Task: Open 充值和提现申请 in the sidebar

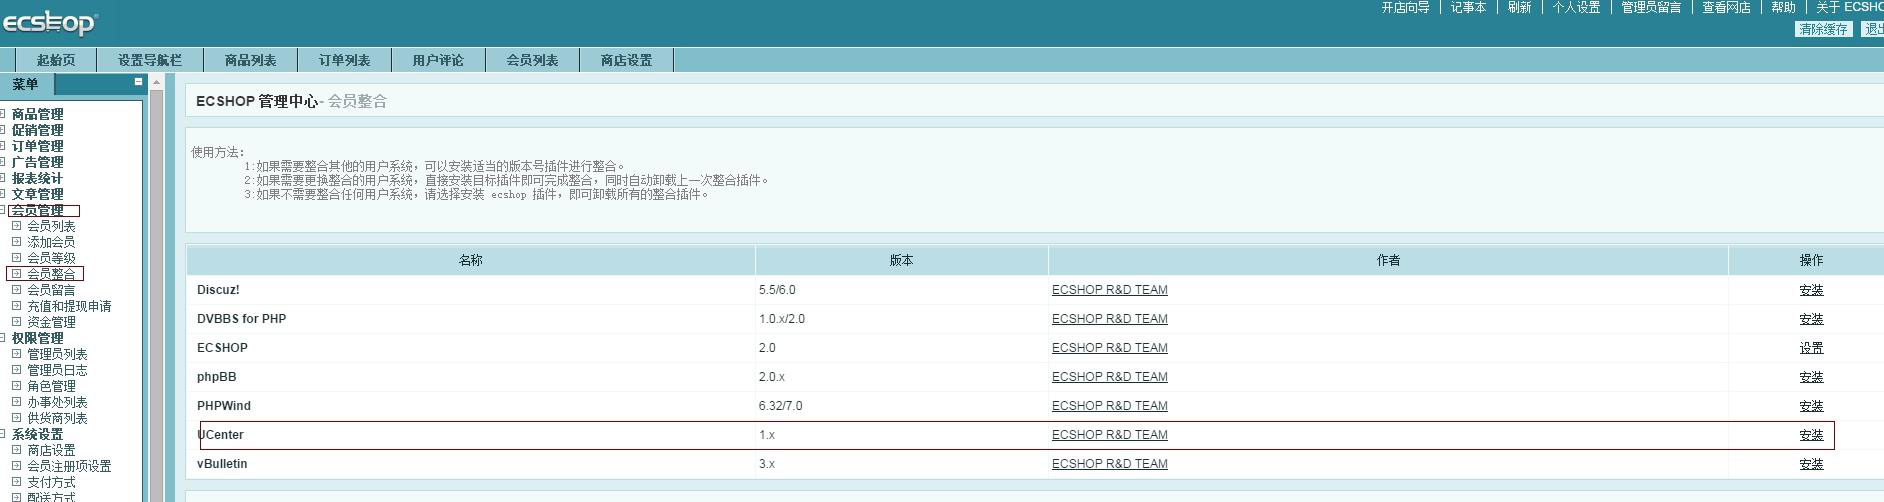Action: pos(69,306)
